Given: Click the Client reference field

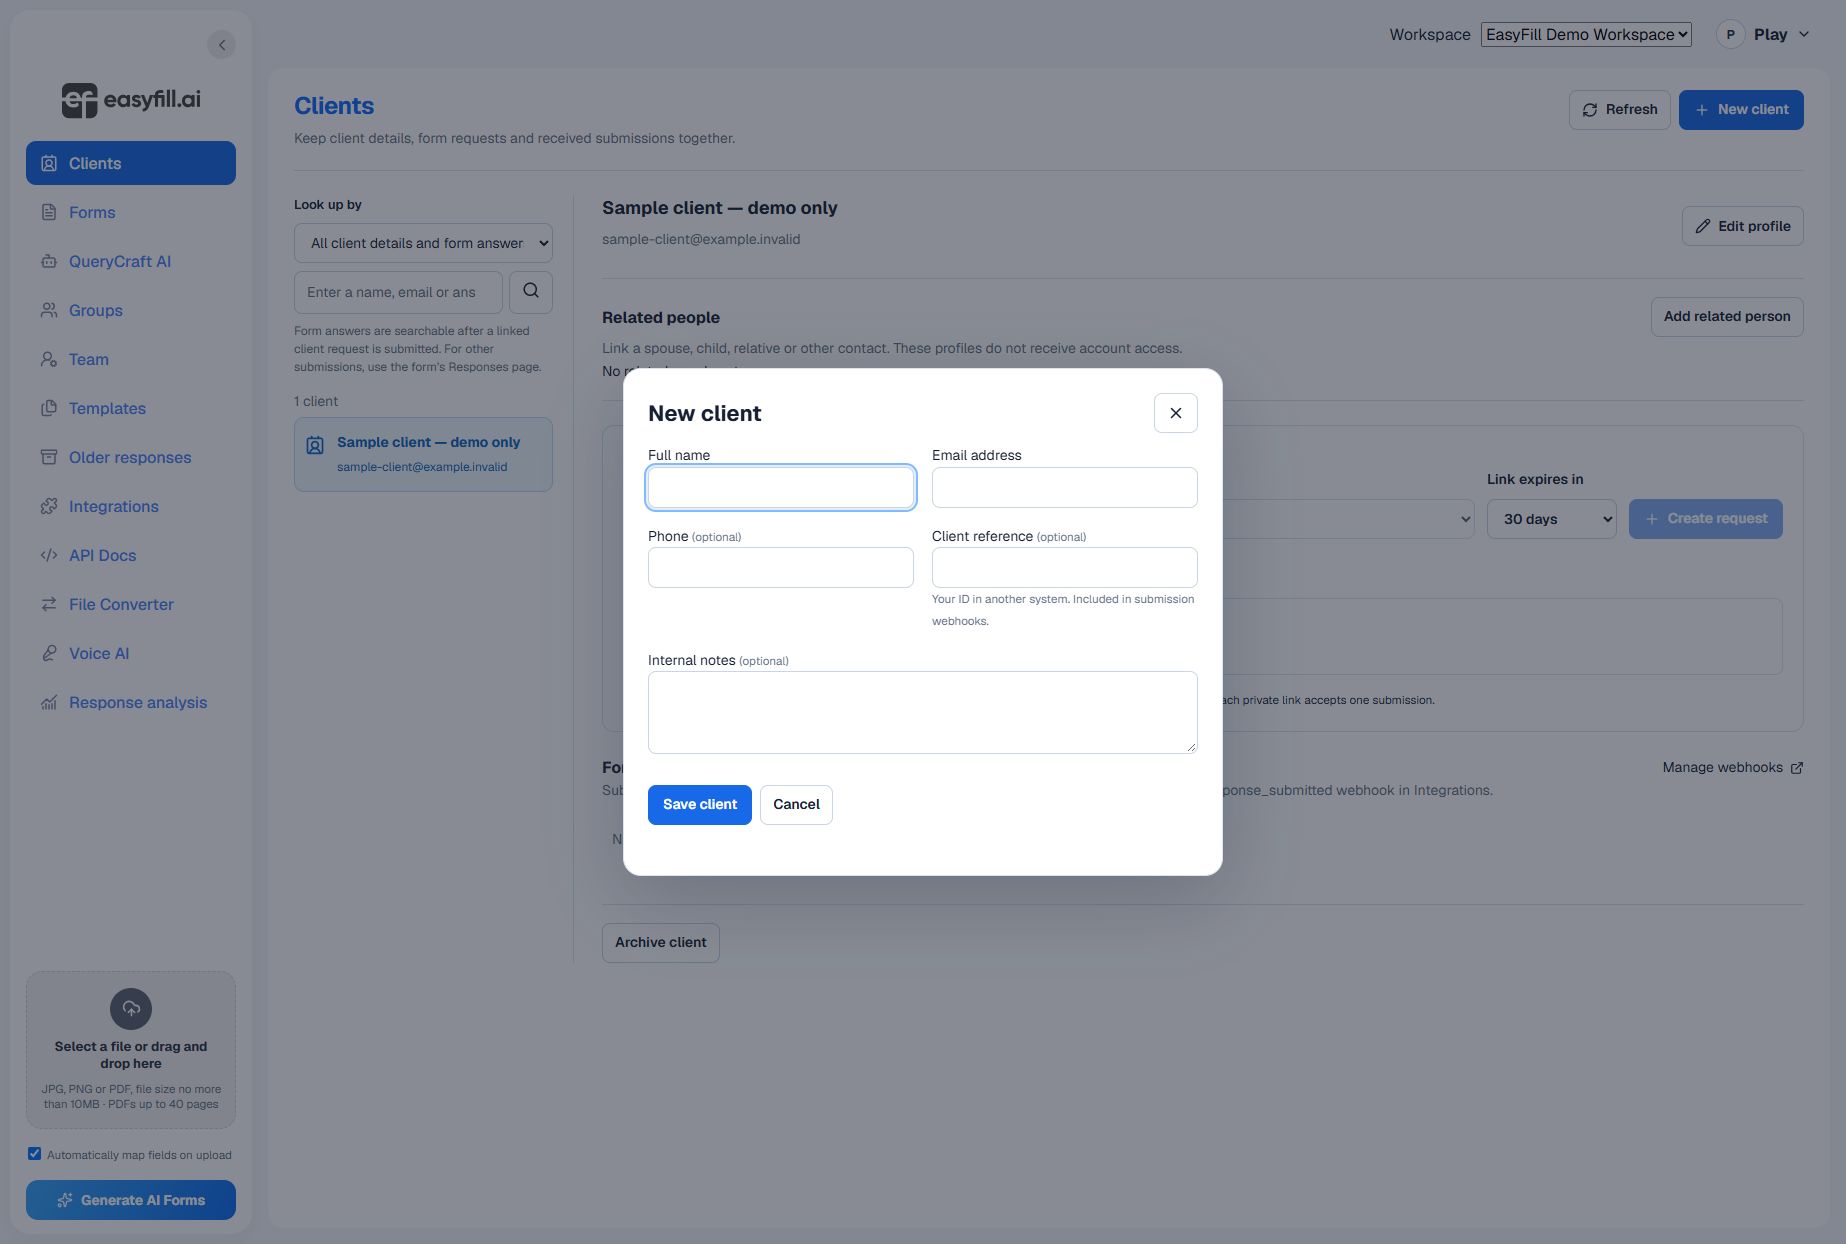Looking at the screenshot, I should [1065, 568].
